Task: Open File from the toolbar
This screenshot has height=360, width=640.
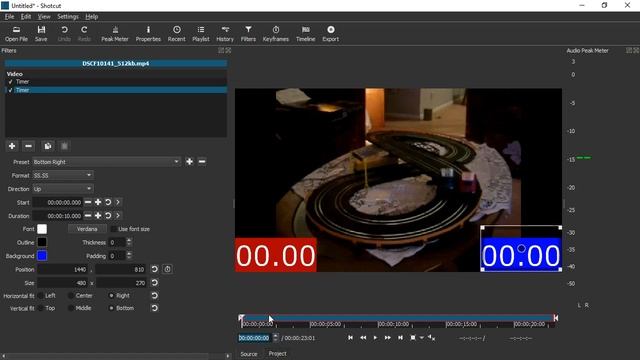Action: point(16,34)
